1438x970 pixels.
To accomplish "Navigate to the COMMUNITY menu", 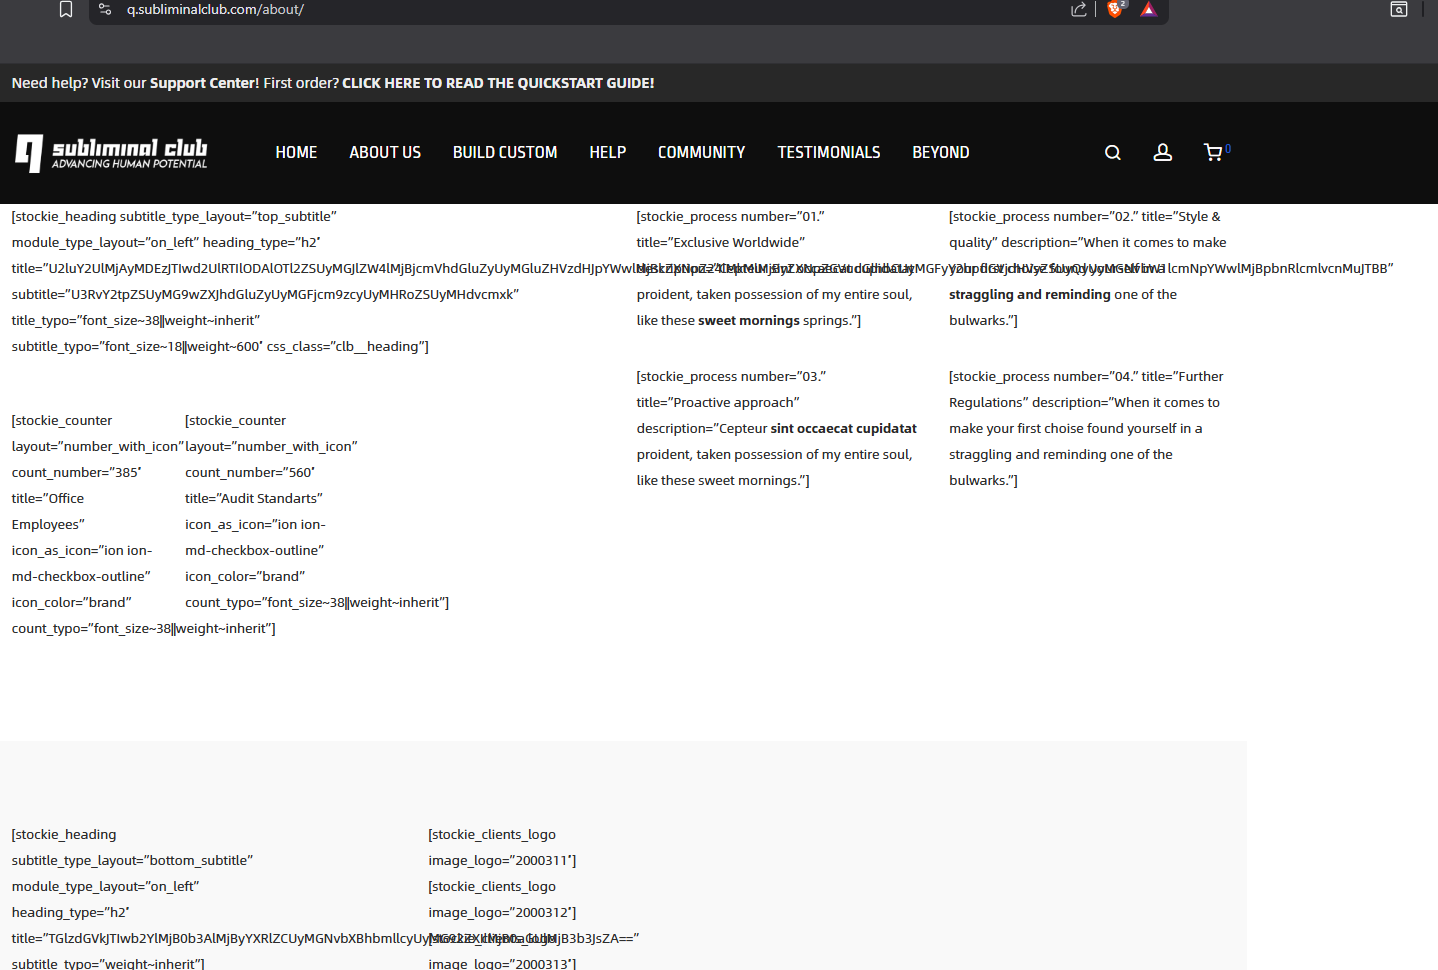I will (x=701, y=153).
